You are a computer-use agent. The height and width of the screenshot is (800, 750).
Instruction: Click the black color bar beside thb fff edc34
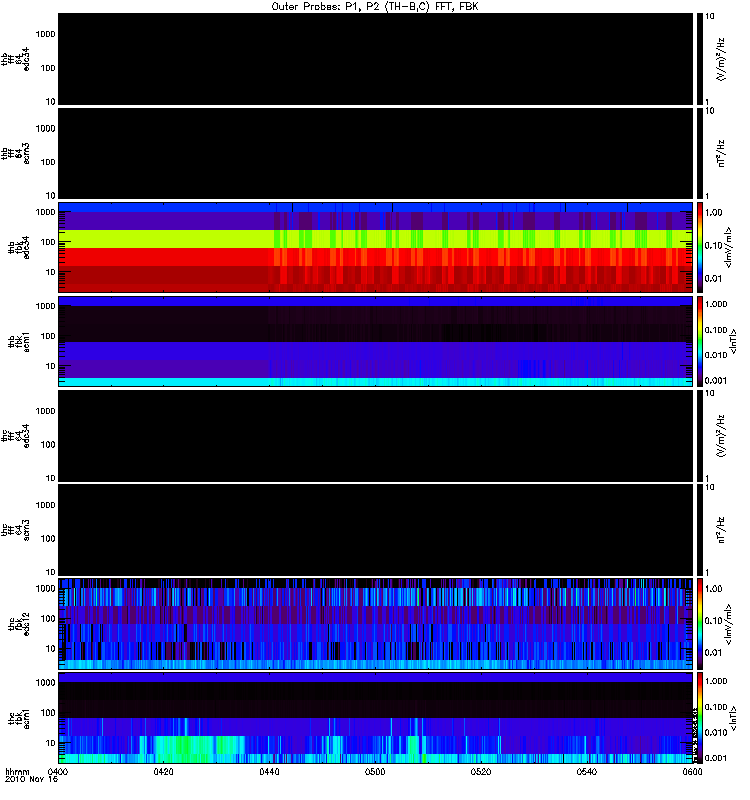tap(699, 59)
